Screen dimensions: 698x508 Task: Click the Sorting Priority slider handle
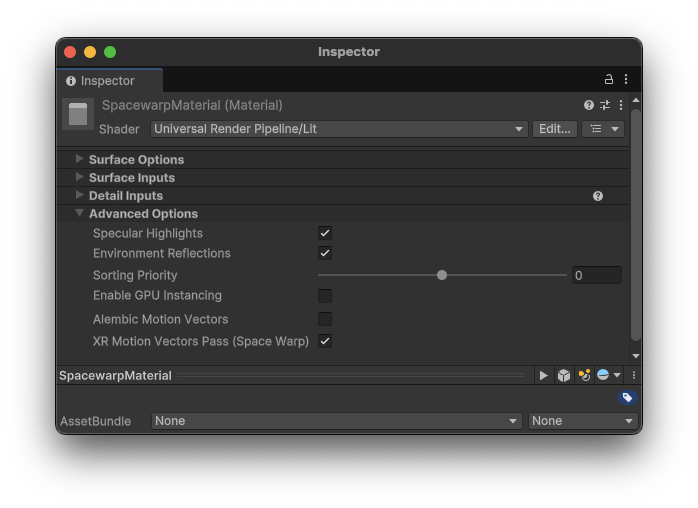coord(442,275)
